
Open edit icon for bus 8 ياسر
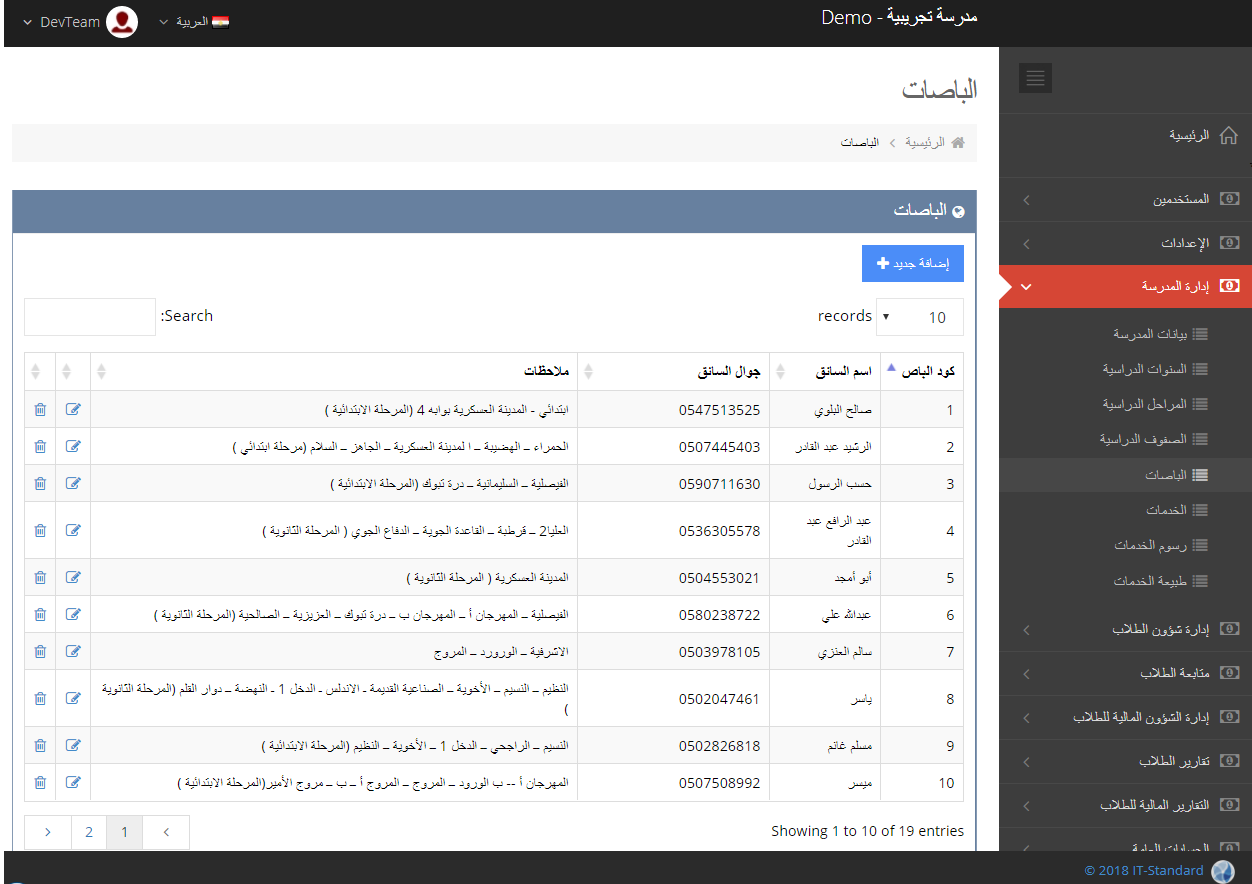[x=73, y=698]
